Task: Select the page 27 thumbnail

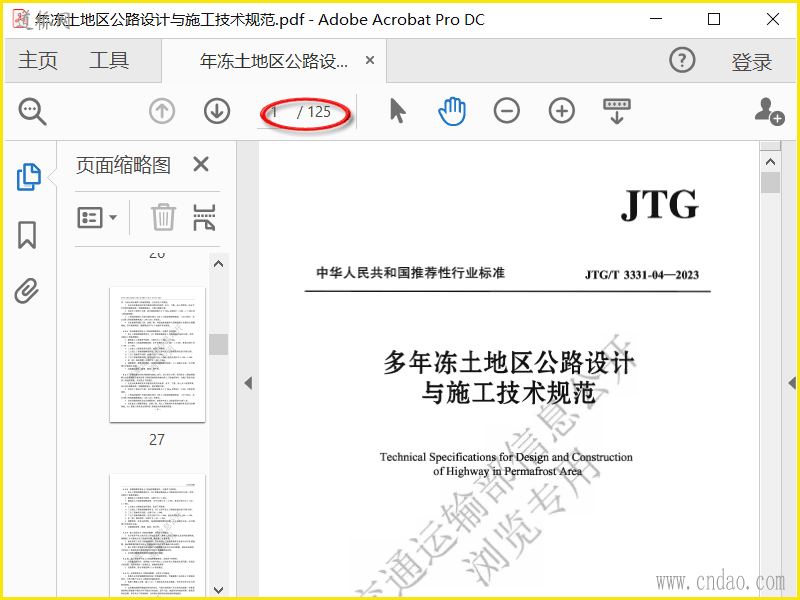Action: pyautogui.click(x=158, y=355)
